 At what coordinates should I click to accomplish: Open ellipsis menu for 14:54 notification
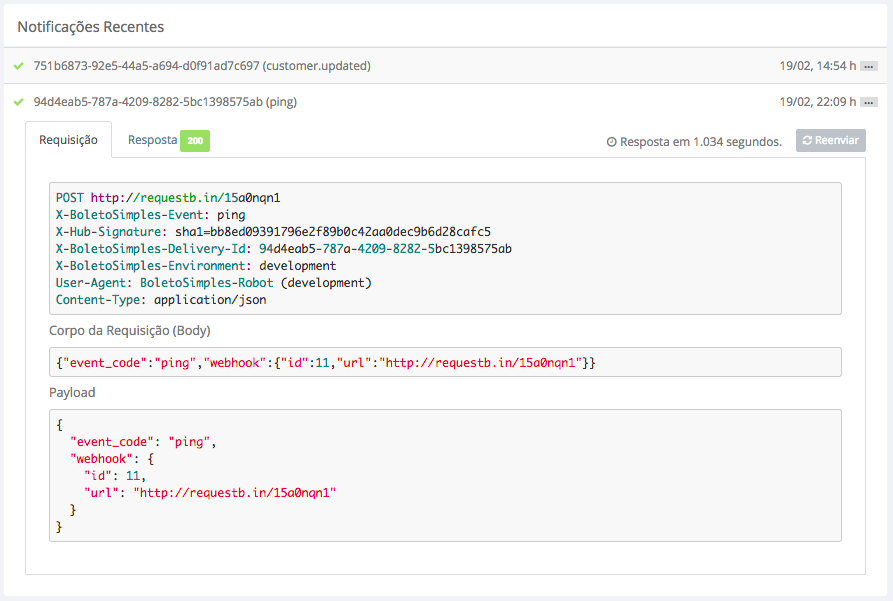tap(869, 67)
